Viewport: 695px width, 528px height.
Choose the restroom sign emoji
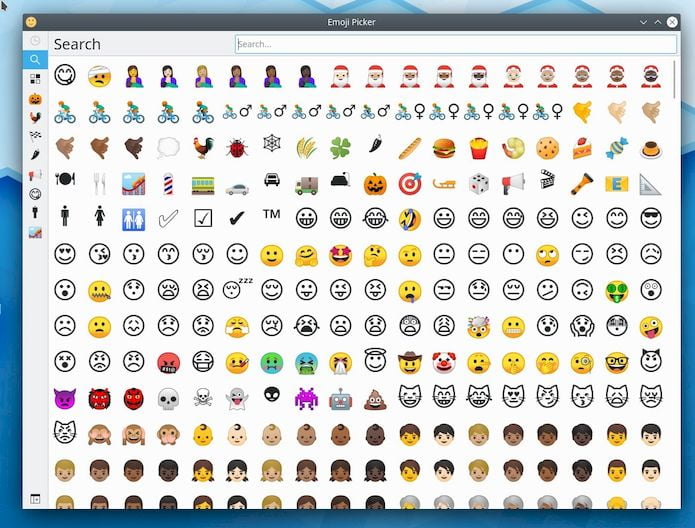tap(133, 220)
